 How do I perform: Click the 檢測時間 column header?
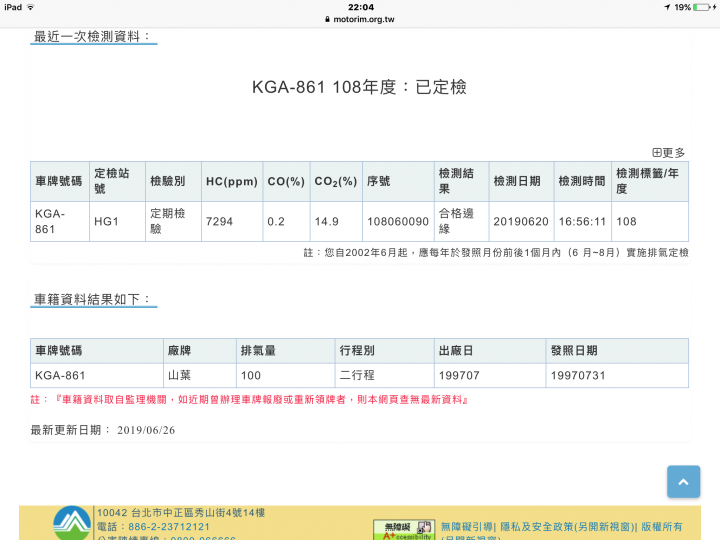[582, 181]
